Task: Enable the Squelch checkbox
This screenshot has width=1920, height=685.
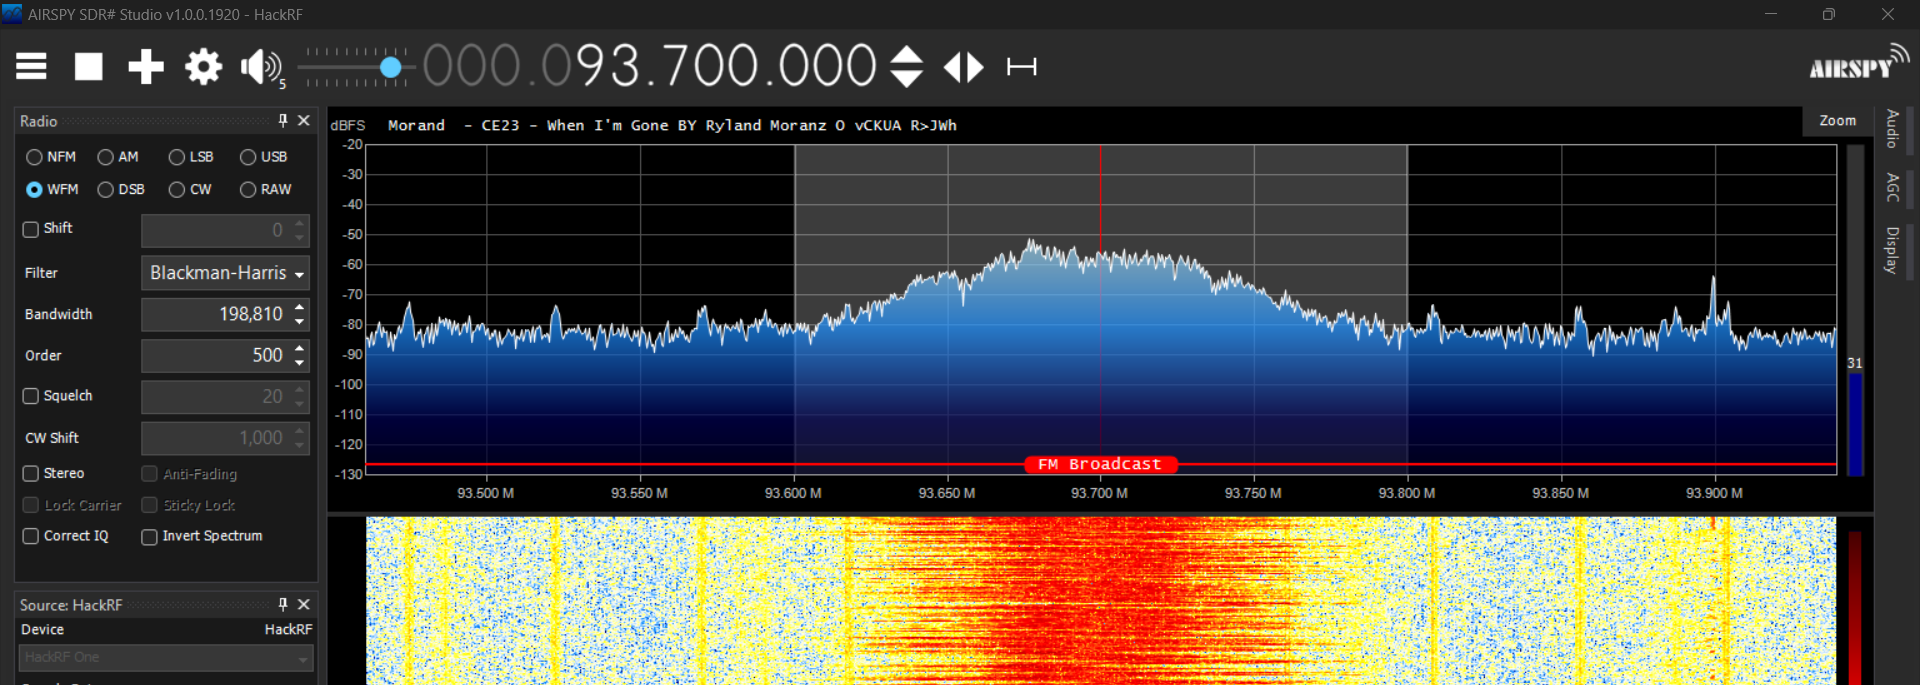Action: 31,396
